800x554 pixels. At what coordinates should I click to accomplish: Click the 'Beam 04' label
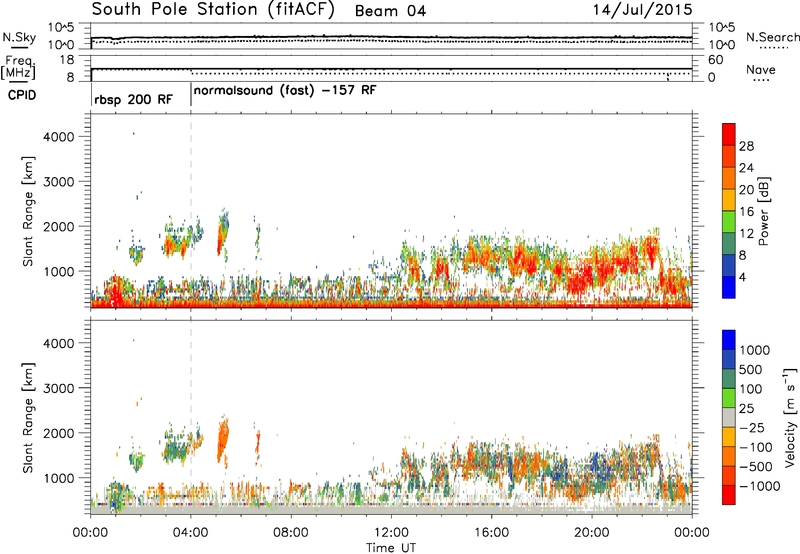pos(390,11)
